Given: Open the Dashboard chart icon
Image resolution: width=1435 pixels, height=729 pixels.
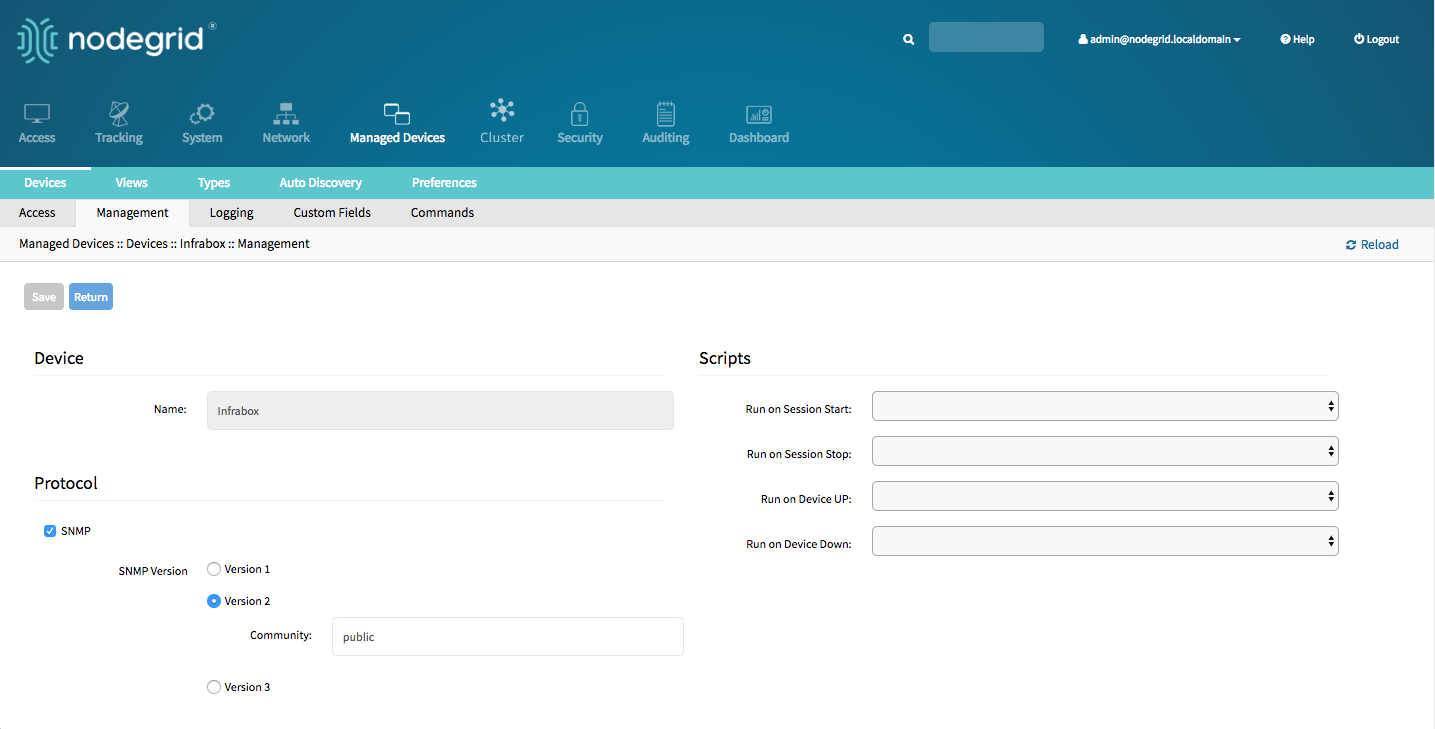Looking at the screenshot, I should coord(759,114).
